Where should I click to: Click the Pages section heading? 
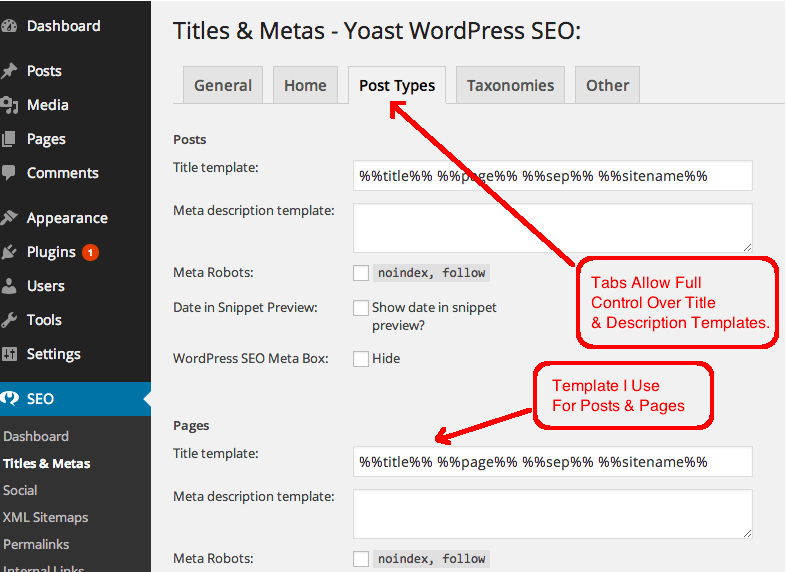point(191,426)
